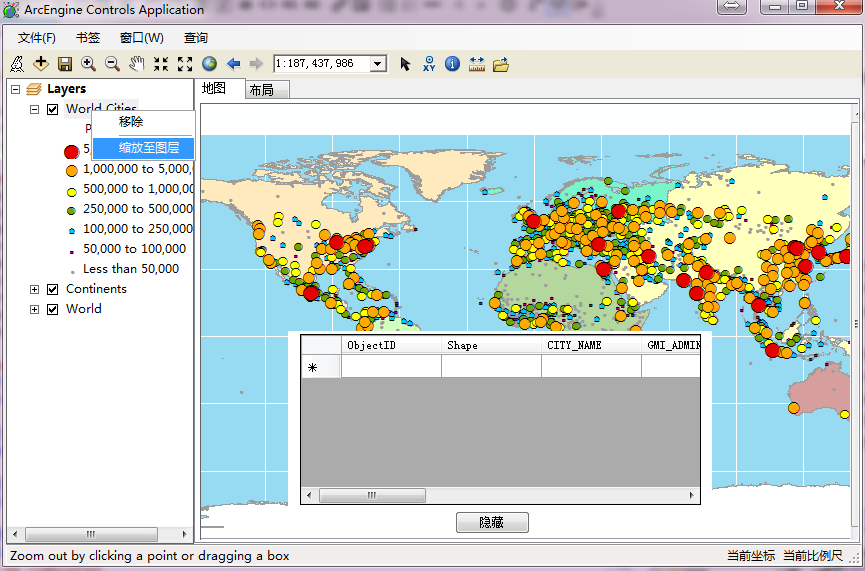Open the map scale dropdown arrow

[377, 64]
